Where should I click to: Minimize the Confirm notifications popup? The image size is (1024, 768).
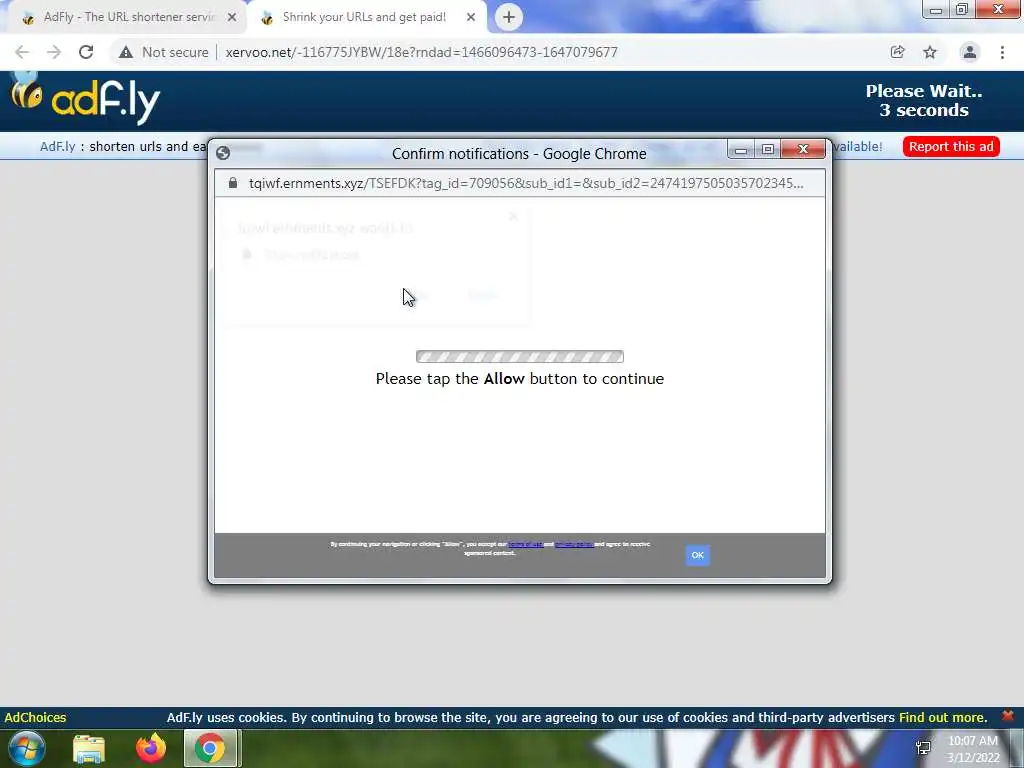coord(741,150)
